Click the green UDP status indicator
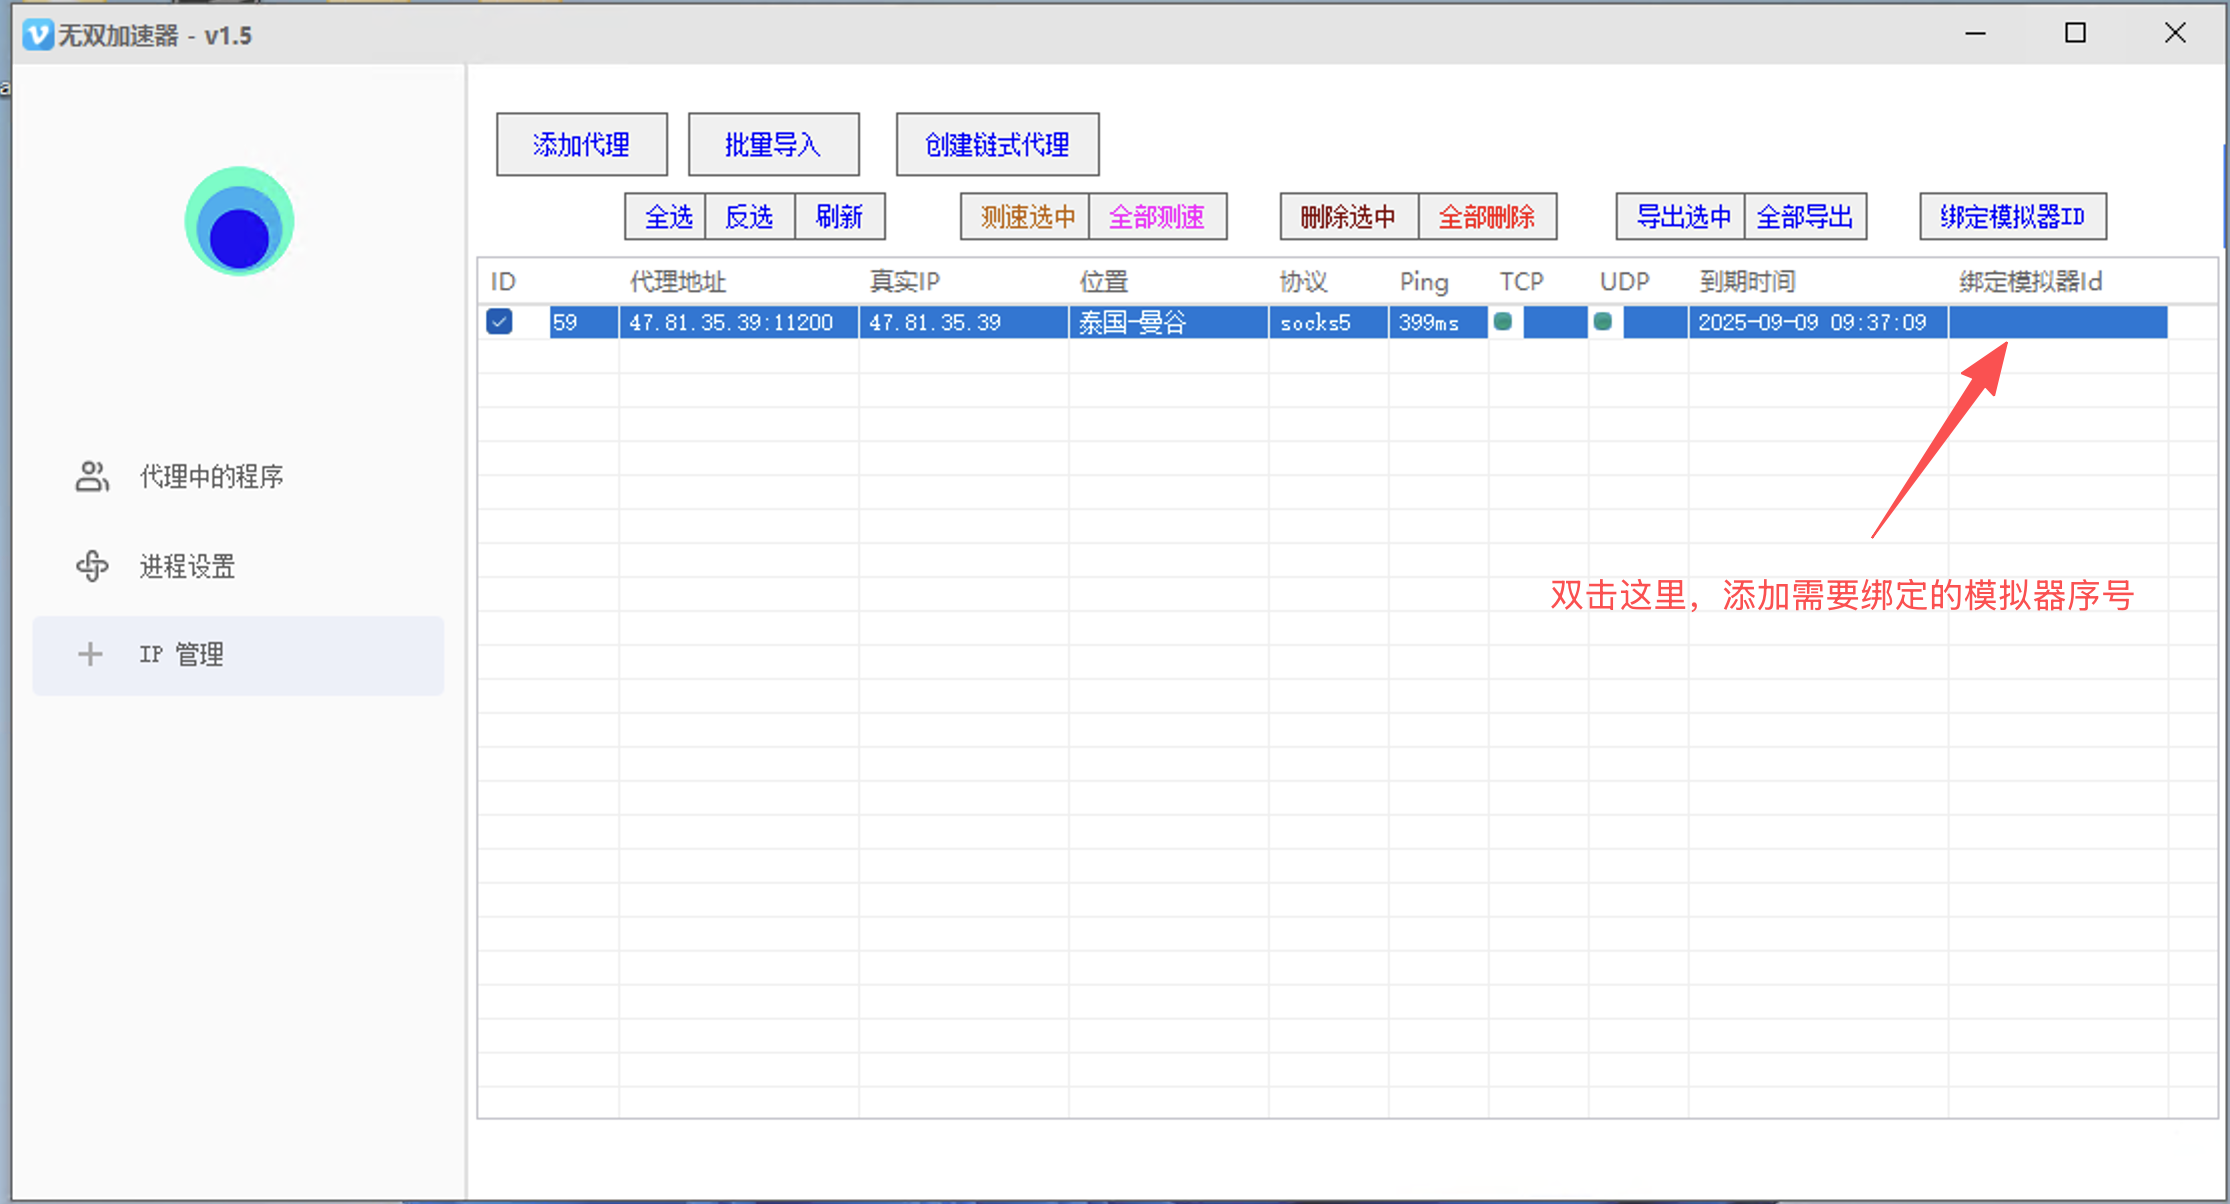The width and height of the screenshot is (2230, 1204). [x=1605, y=322]
